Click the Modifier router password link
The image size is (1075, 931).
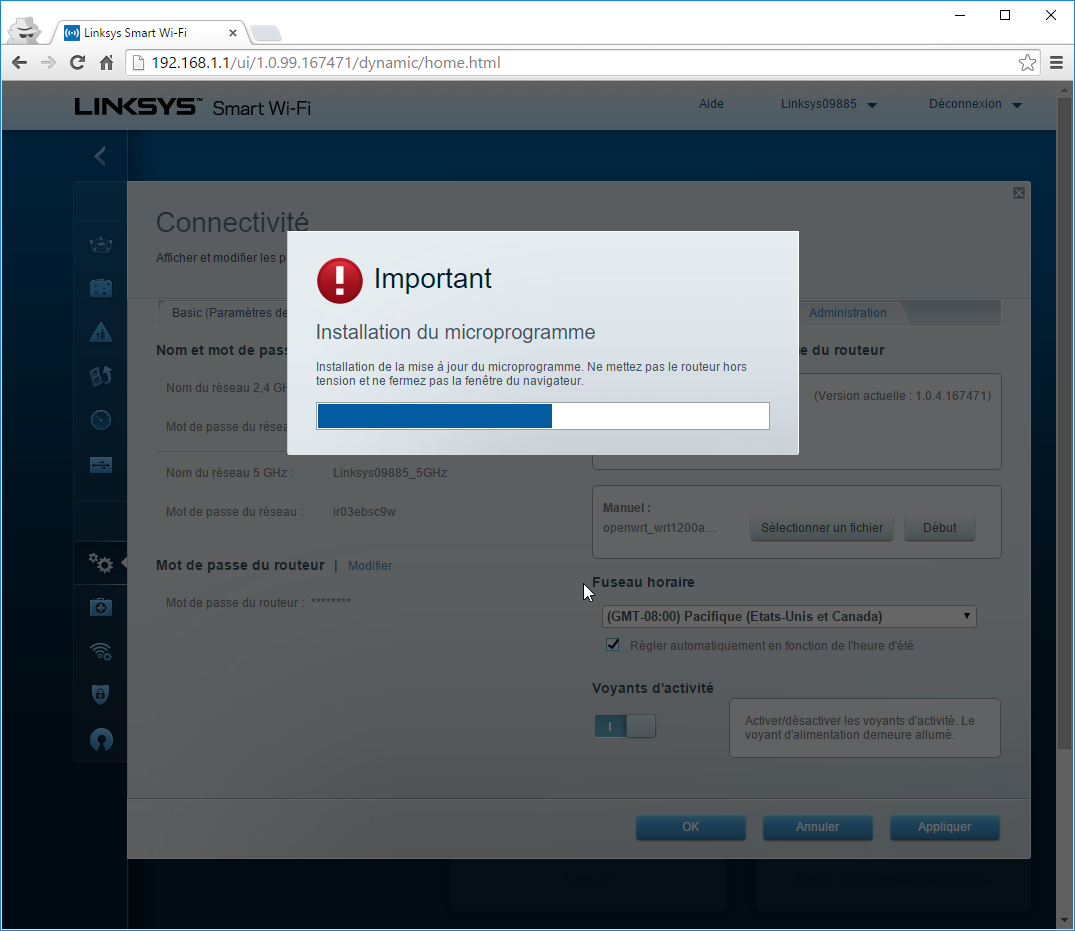click(370, 566)
